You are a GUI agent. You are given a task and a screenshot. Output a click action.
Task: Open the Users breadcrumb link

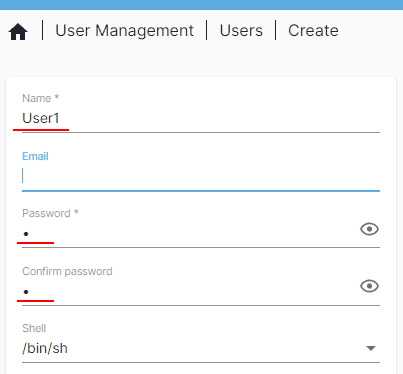click(x=241, y=31)
